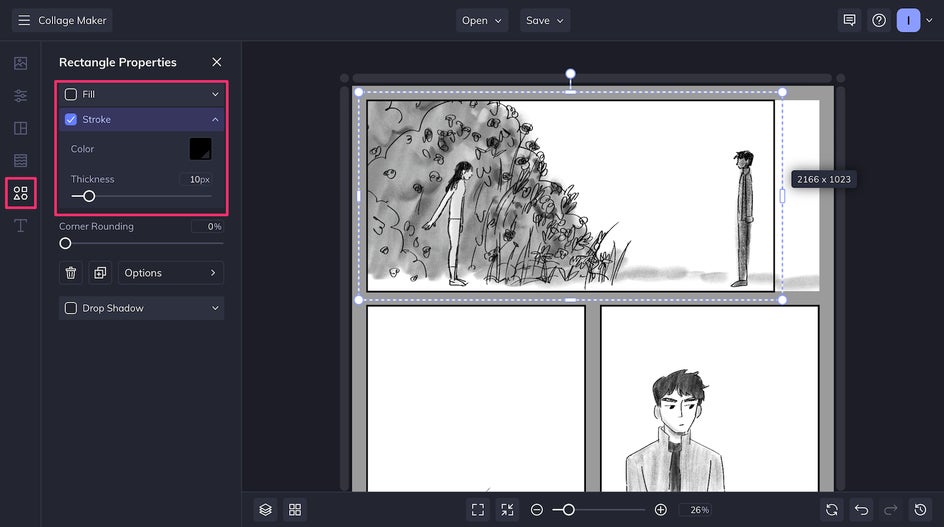Image resolution: width=944 pixels, height=527 pixels.
Task: Zoom out with the minus icon
Action: tap(537, 510)
